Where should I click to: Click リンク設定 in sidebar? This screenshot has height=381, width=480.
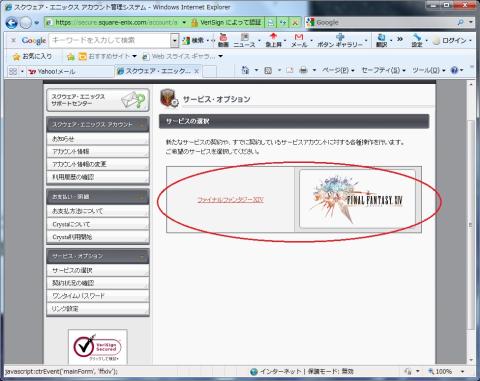tap(98, 309)
